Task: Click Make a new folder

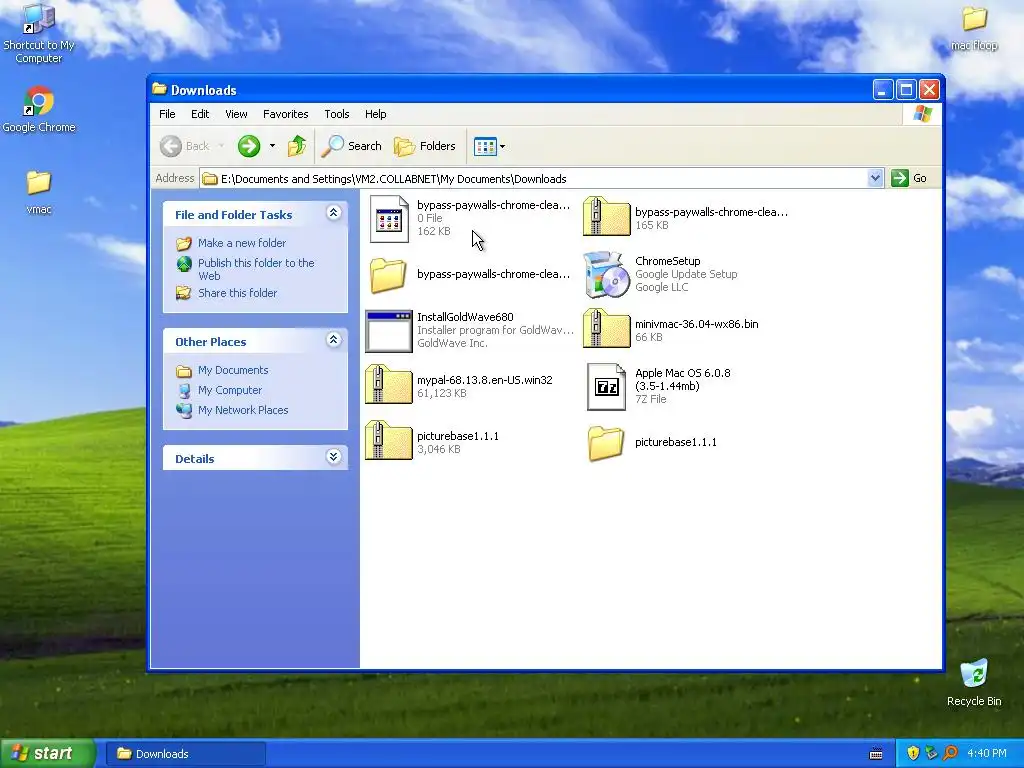Action: pos(242,243)
